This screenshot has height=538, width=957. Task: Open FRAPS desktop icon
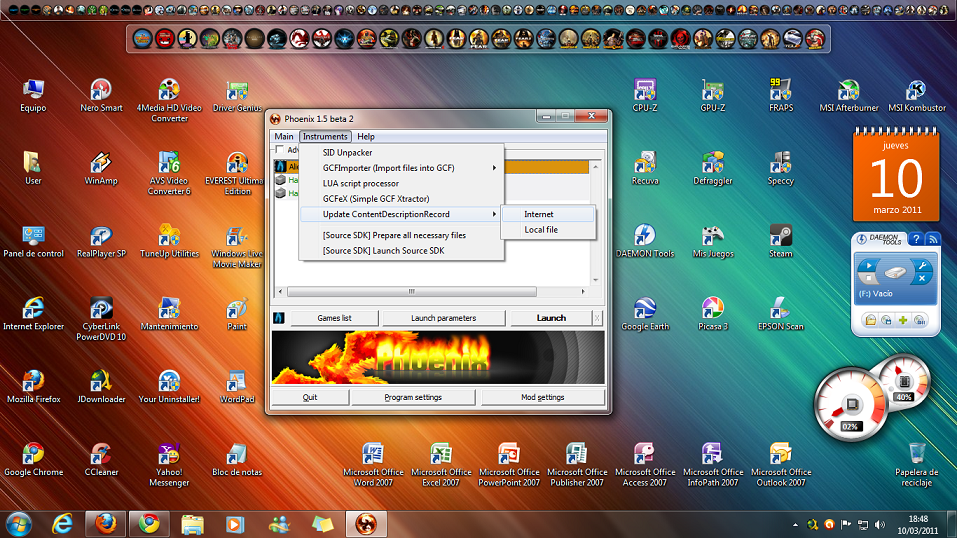(x=781, y=96)
